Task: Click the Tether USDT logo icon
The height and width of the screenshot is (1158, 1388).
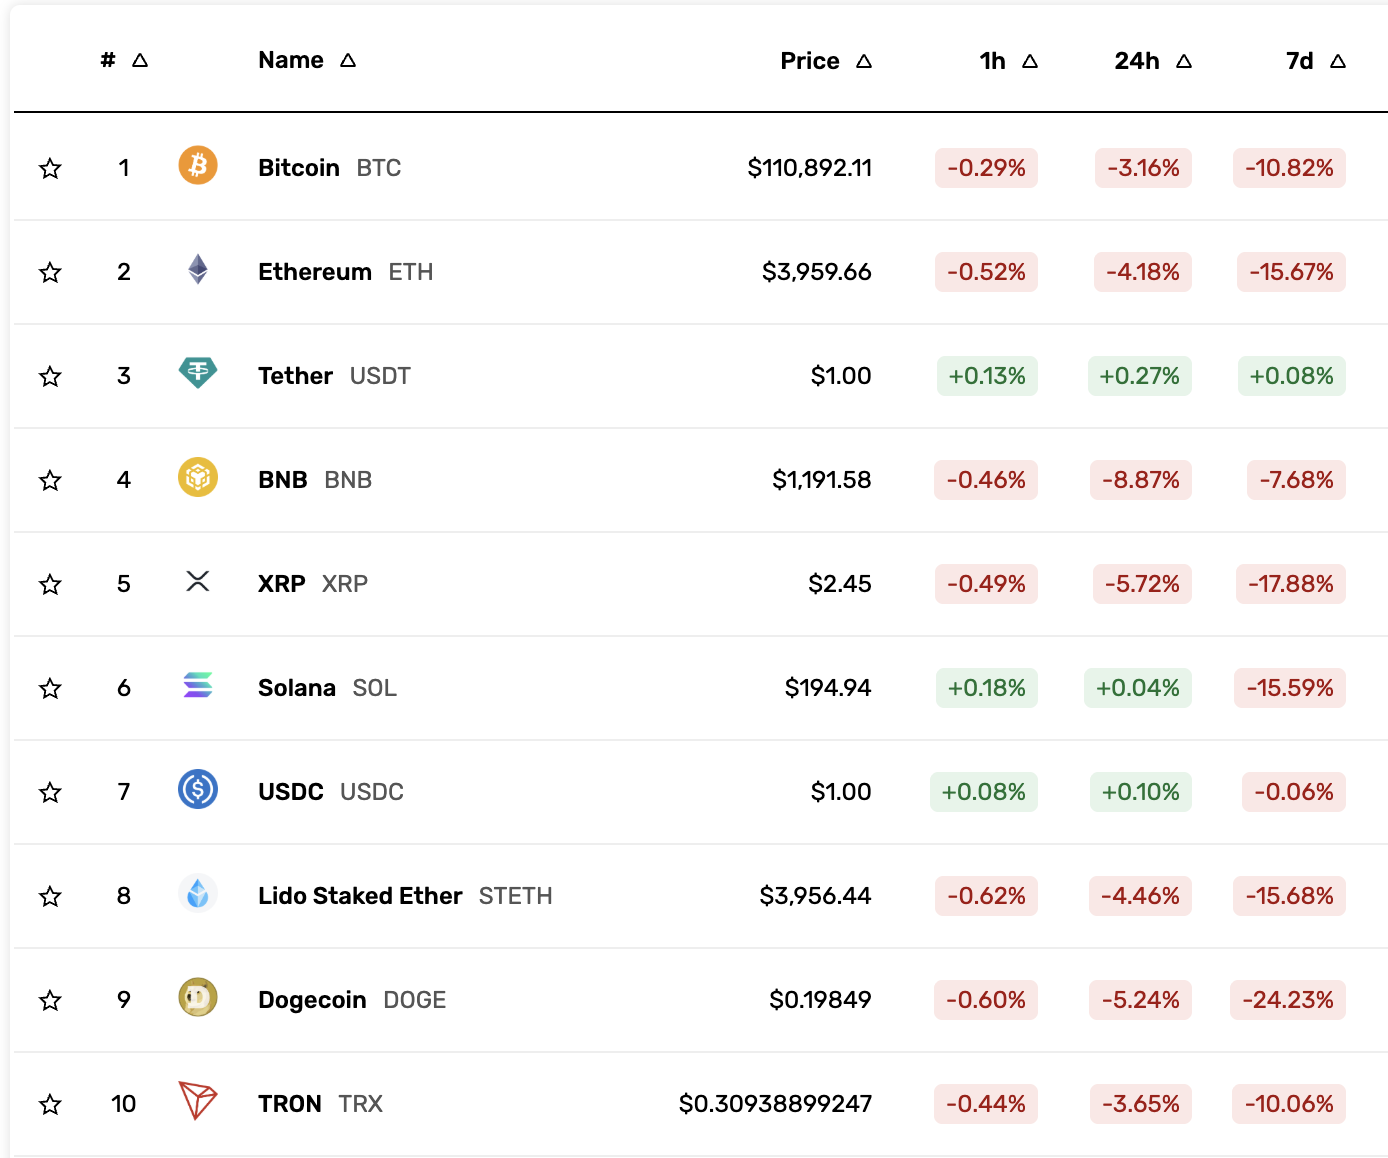Action: click(x=197, y=375)
